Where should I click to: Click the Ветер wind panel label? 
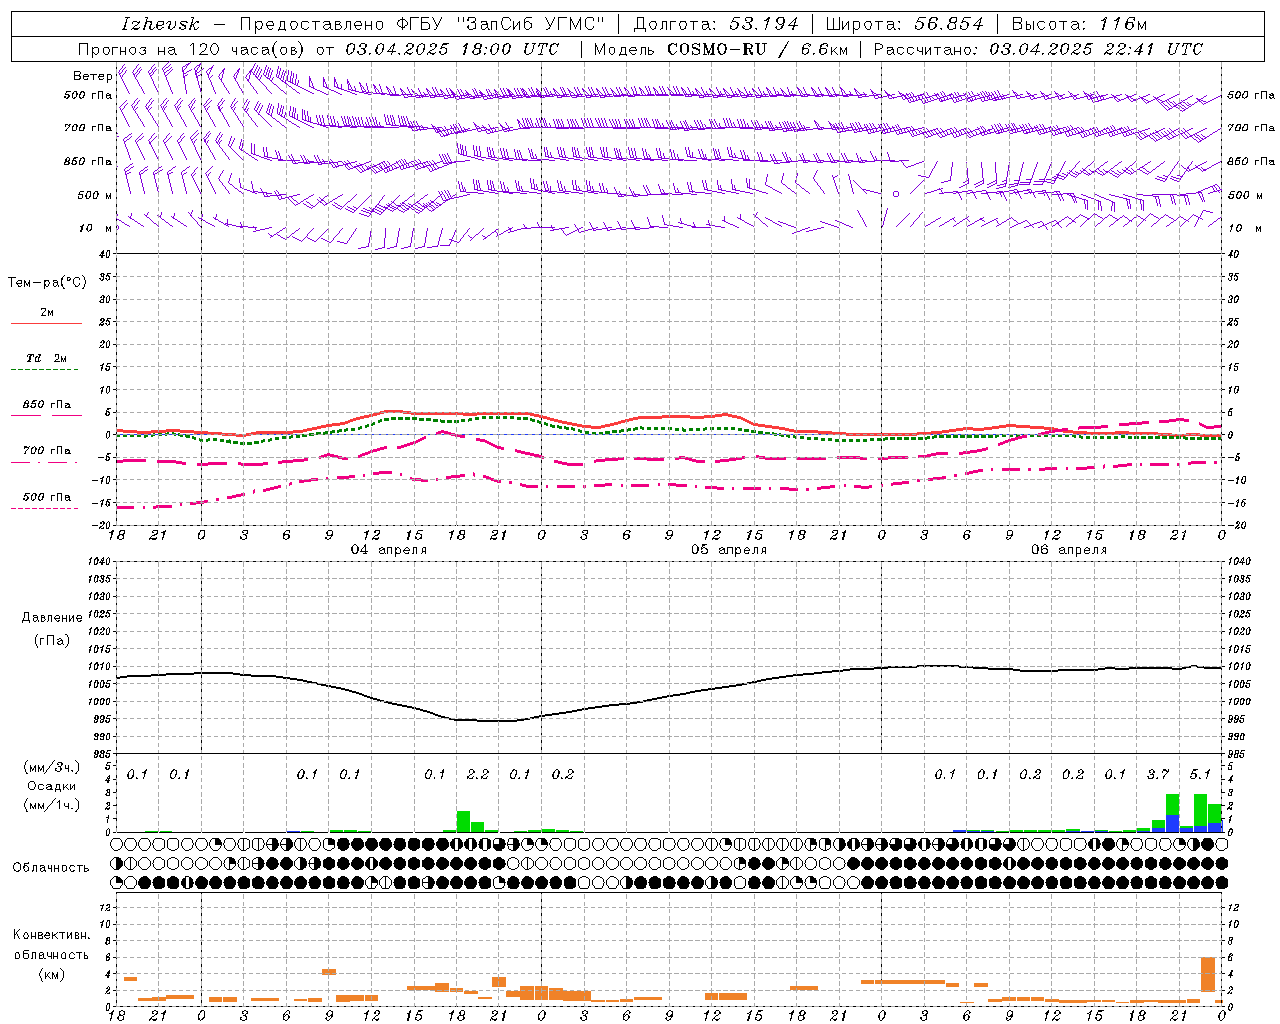92,76
